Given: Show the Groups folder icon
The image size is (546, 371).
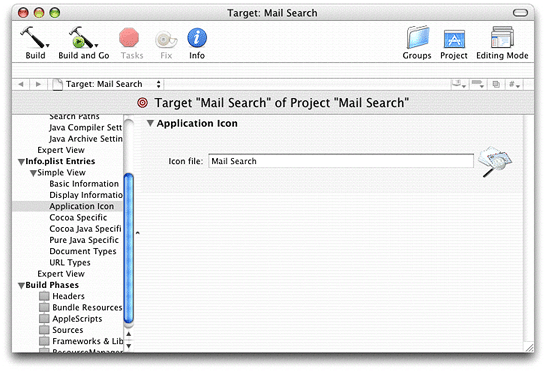Looking at the screenshot, I should click(x=418, y=37).
